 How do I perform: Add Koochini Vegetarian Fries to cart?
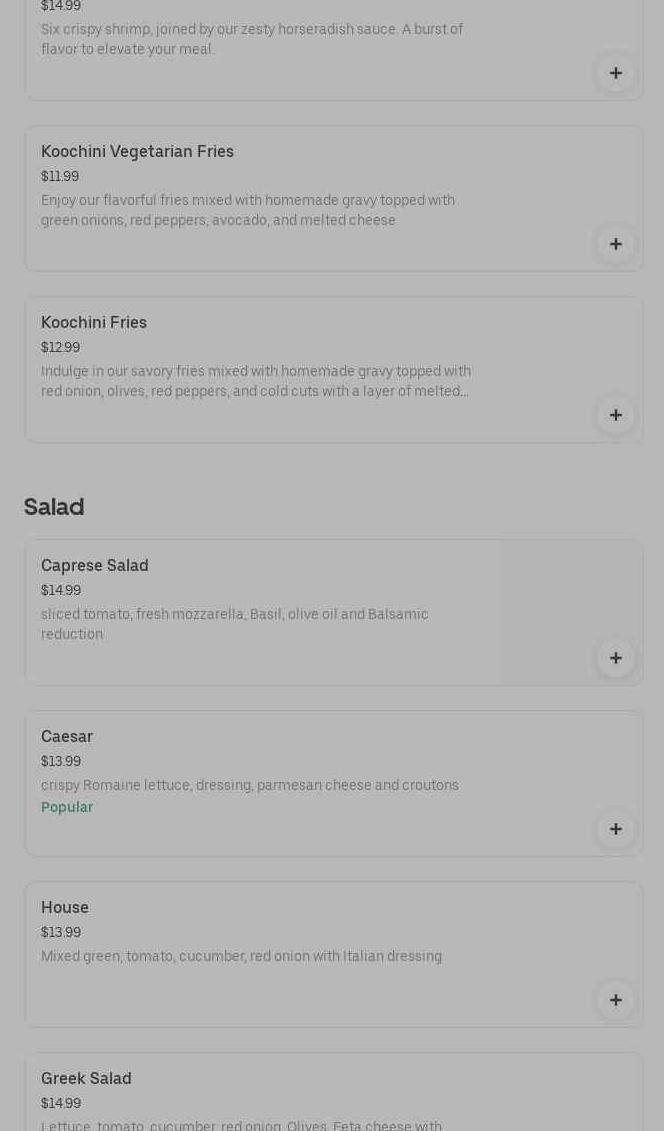[615, 244]
